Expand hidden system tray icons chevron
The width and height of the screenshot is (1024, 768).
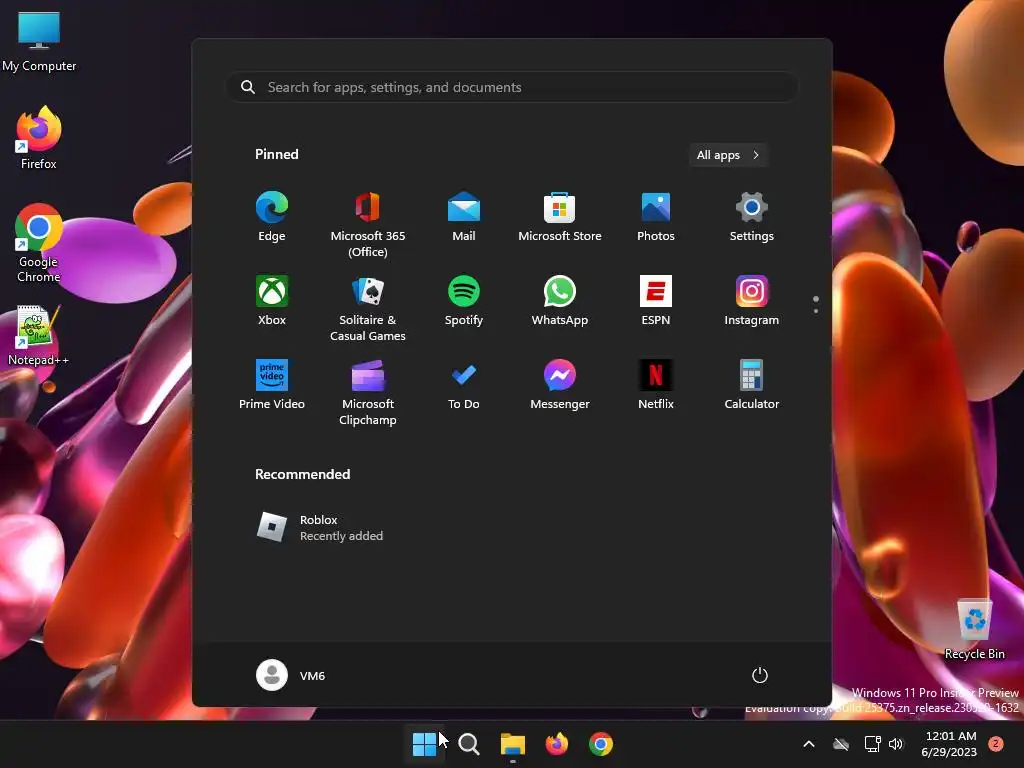(808, 744)
